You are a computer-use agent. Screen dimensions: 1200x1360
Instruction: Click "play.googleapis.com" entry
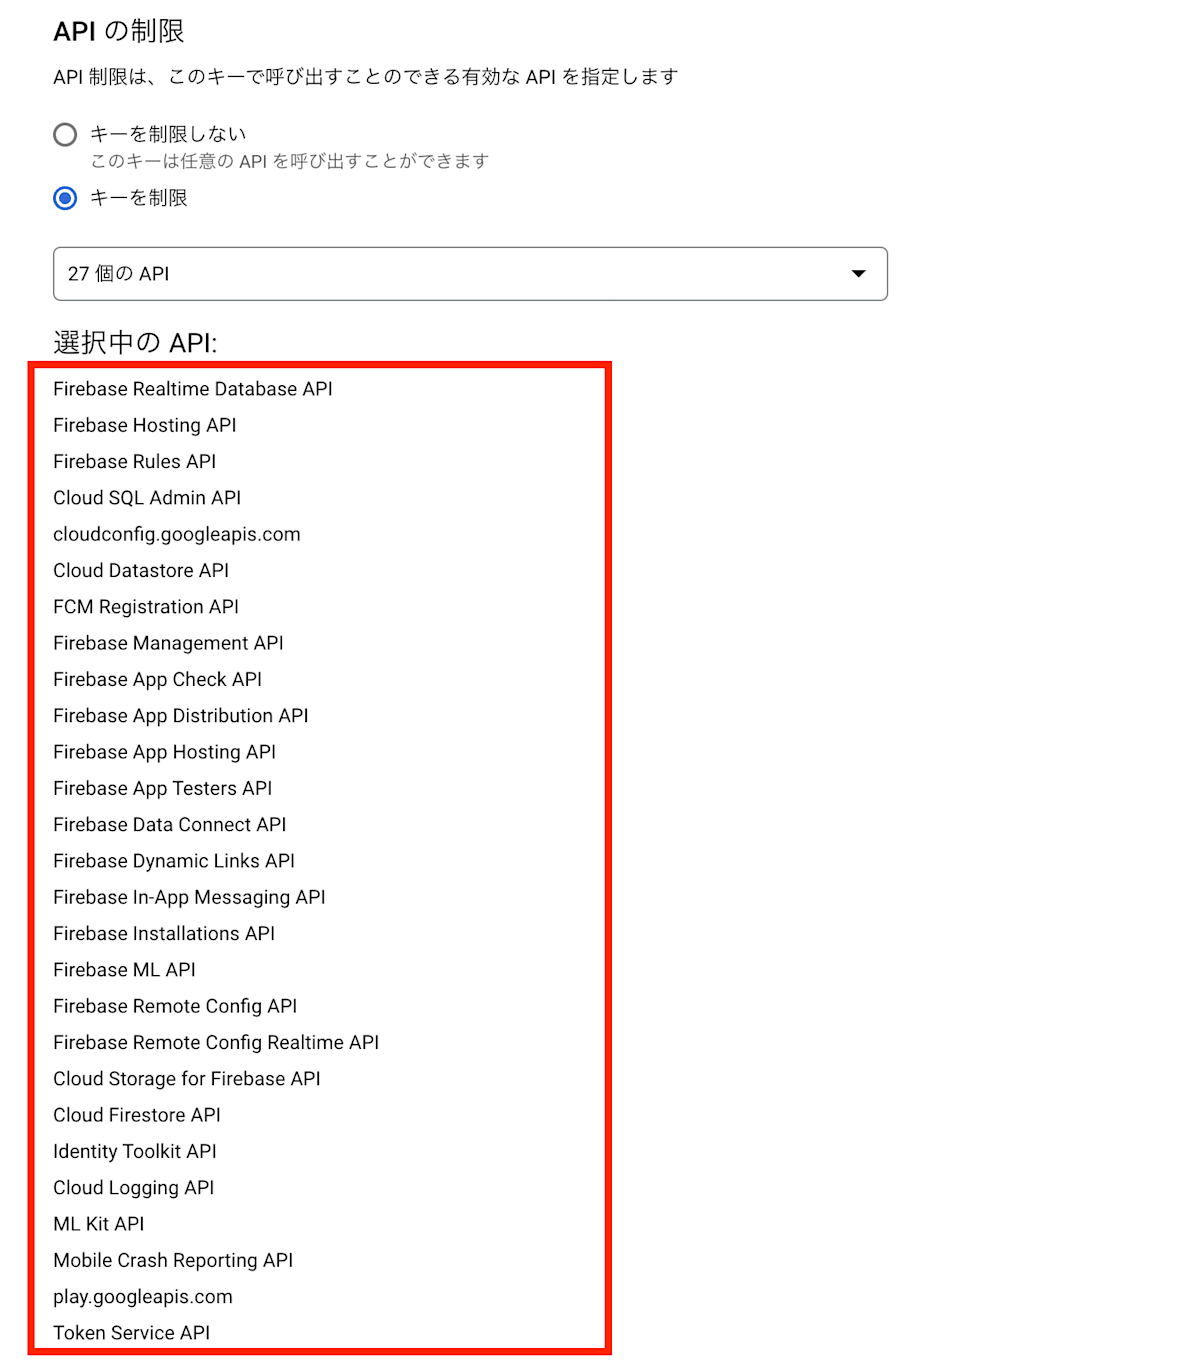(x=143, y=1297)
